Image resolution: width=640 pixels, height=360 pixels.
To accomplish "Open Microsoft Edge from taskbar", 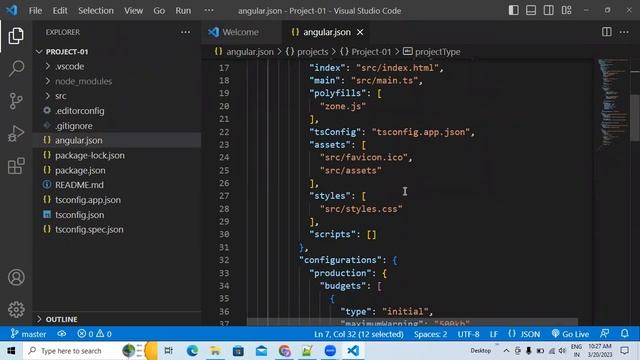I will pos(192,351).
